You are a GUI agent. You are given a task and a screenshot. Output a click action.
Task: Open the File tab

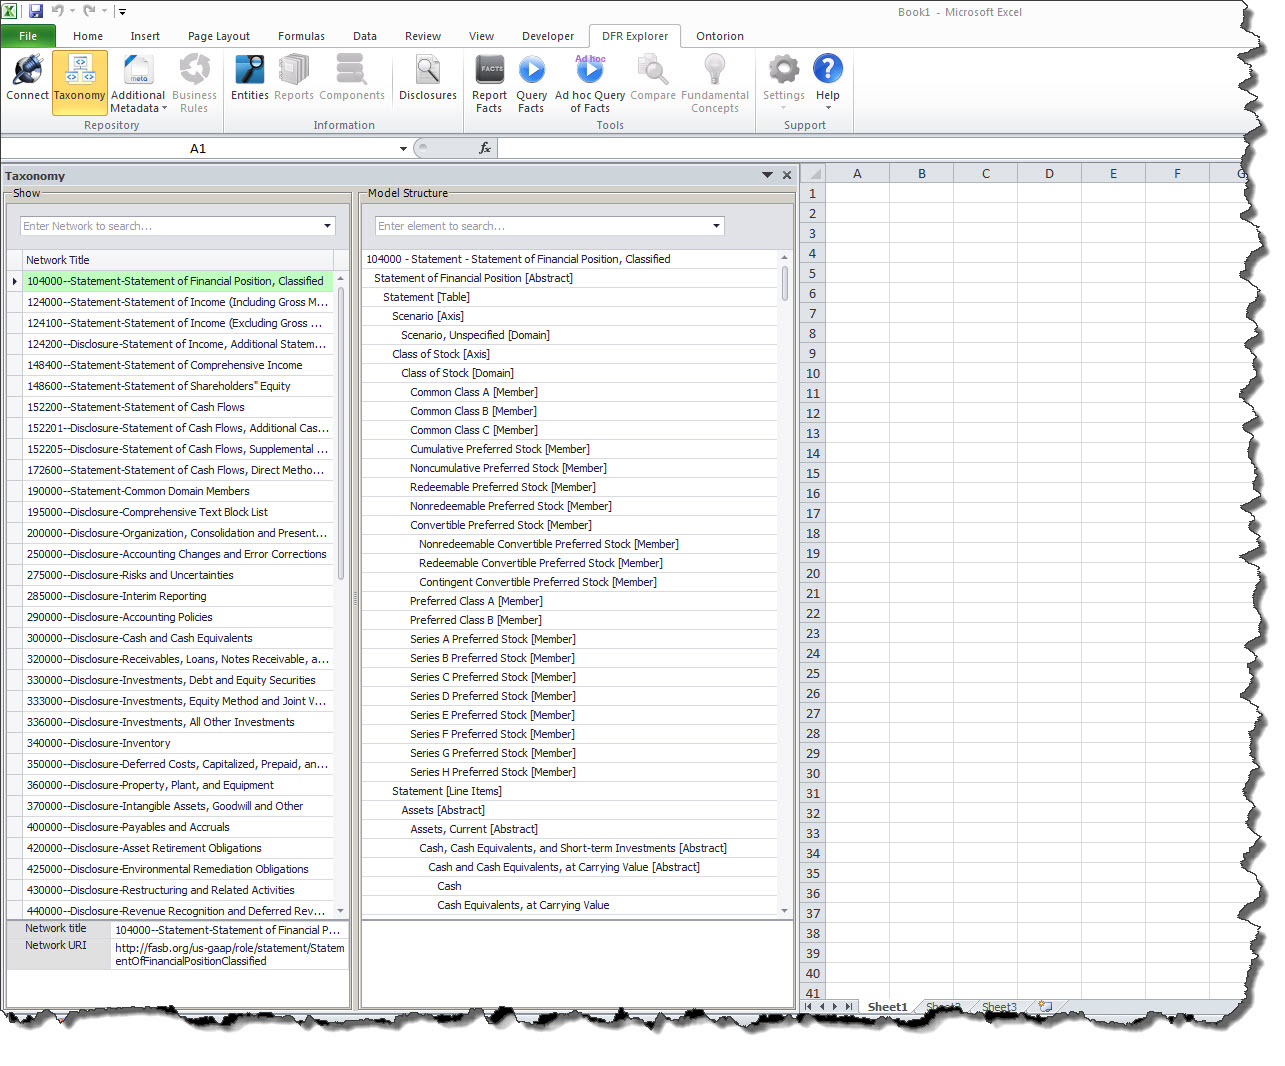point(28,36)
